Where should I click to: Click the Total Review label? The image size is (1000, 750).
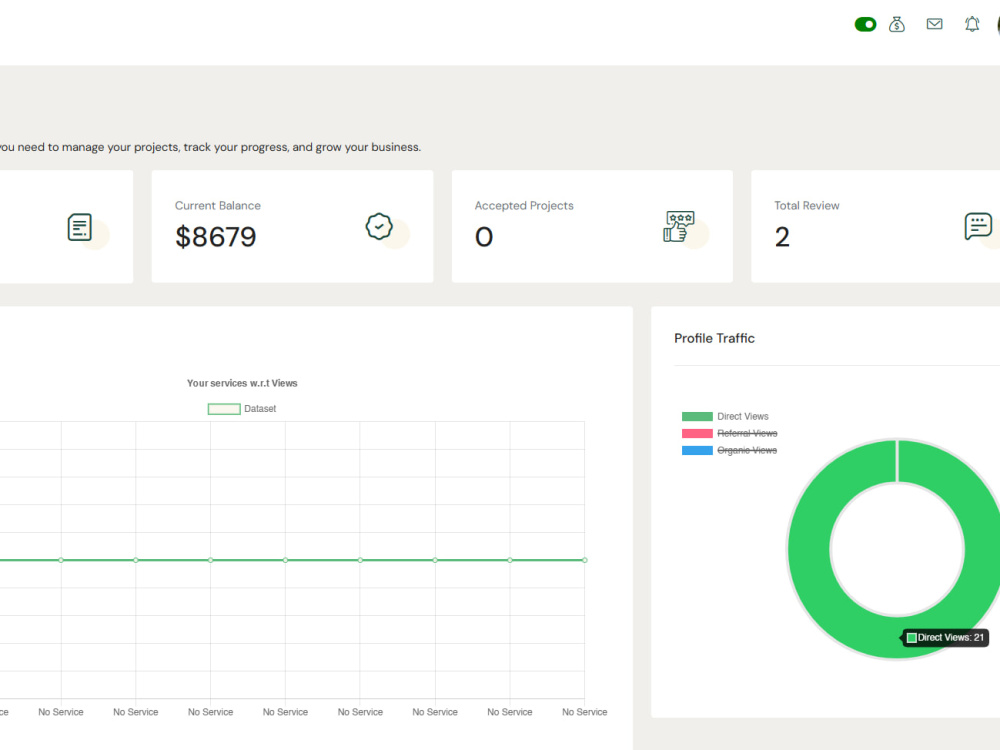[807, 205]
